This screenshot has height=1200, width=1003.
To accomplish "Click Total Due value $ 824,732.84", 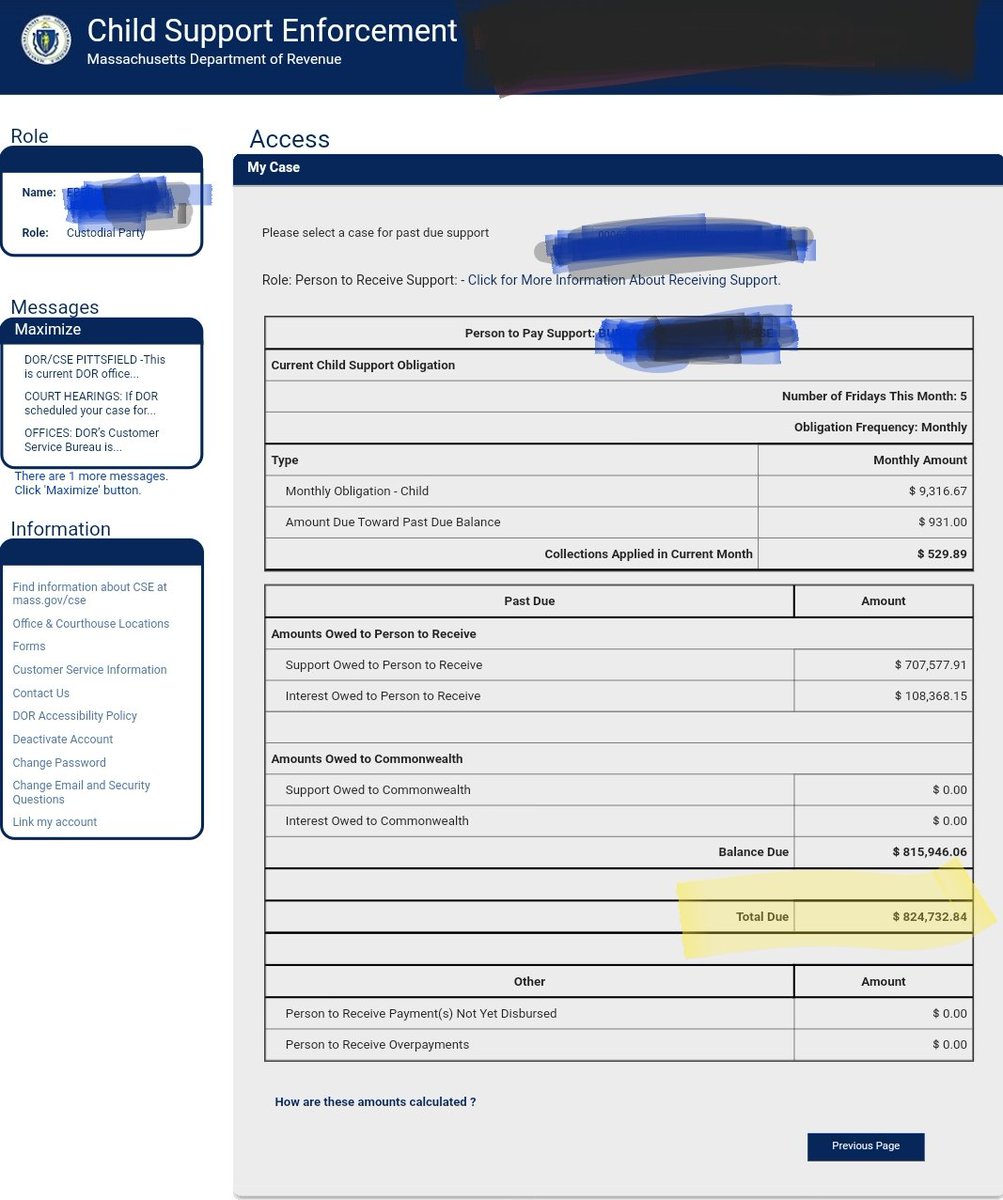I will coord(930,917).
